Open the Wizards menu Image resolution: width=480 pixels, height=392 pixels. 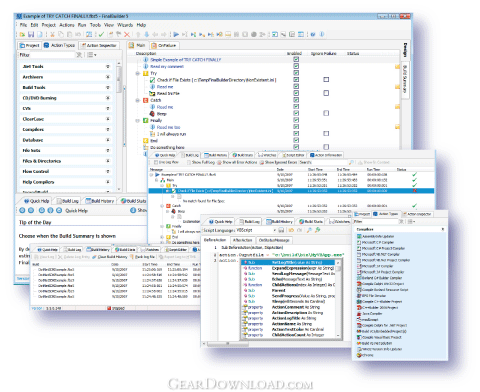[x=125, y=25]
